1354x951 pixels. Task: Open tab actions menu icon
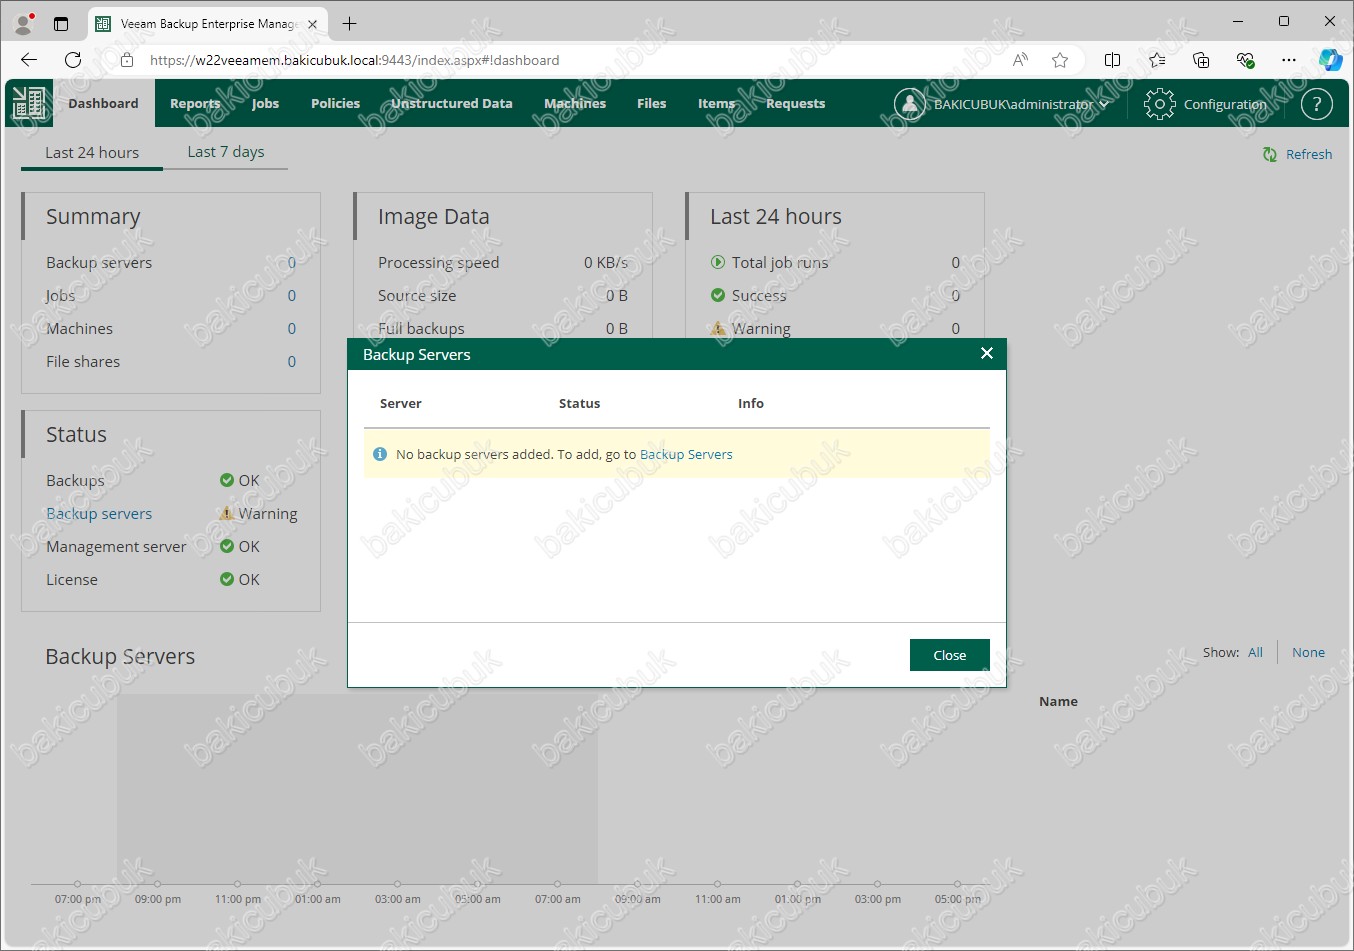tap(61, 23)
